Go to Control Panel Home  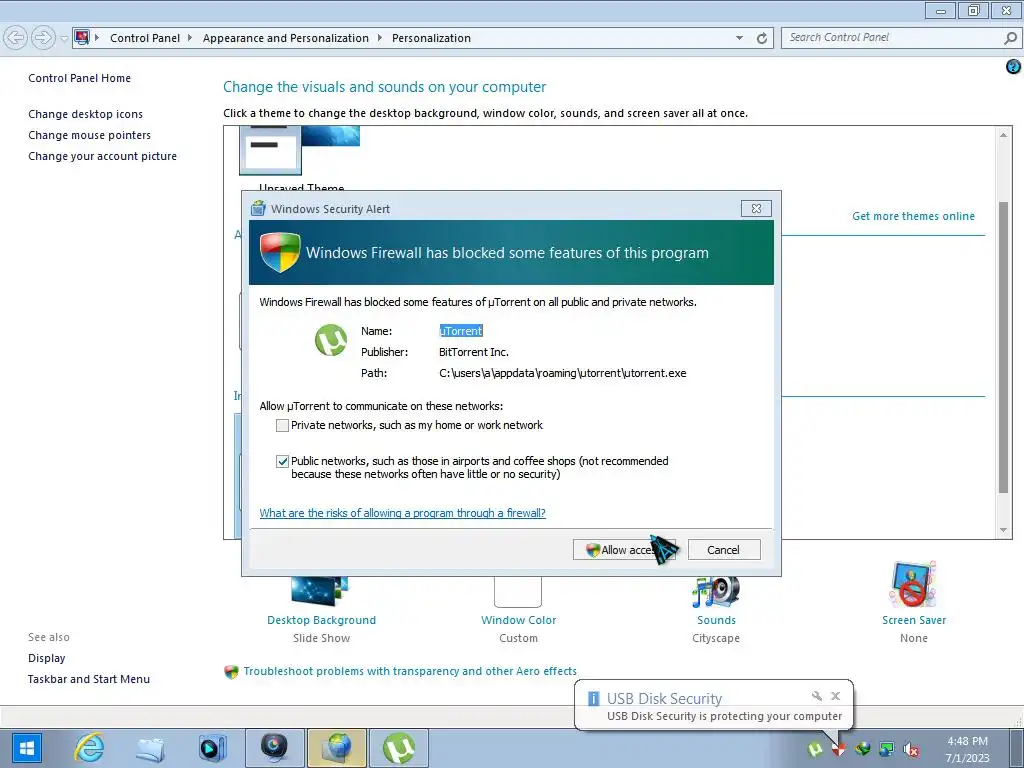coord(80,78)
